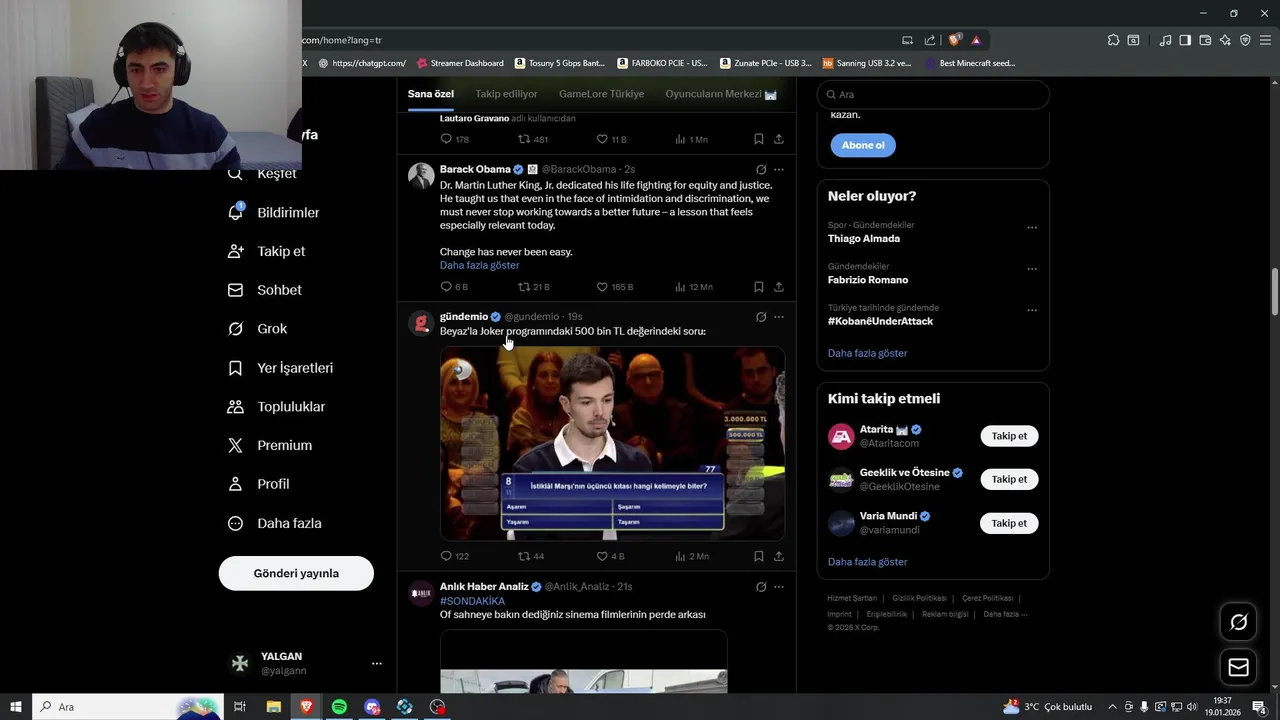Follow Varia Mundi with Takip et
1280x720 pixels.
click(x=1009, y=523)
